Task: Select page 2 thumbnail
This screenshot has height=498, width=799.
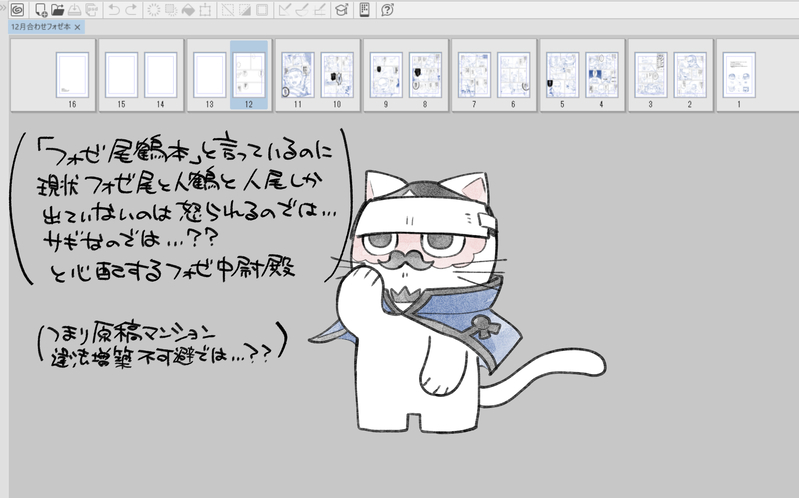Action: pos(689,75)
